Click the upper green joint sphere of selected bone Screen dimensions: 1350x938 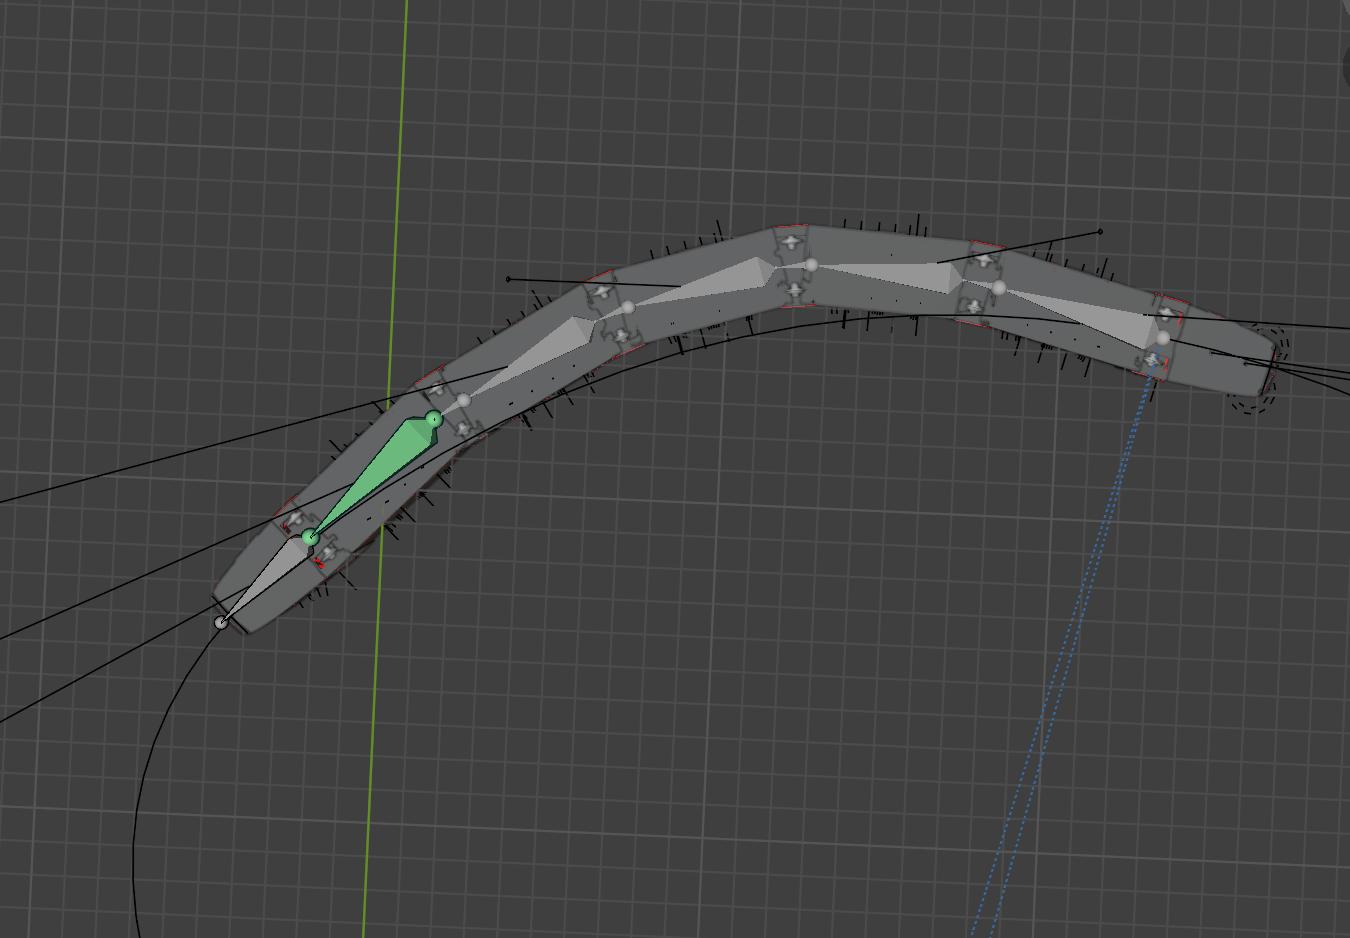tap(433, 419)
